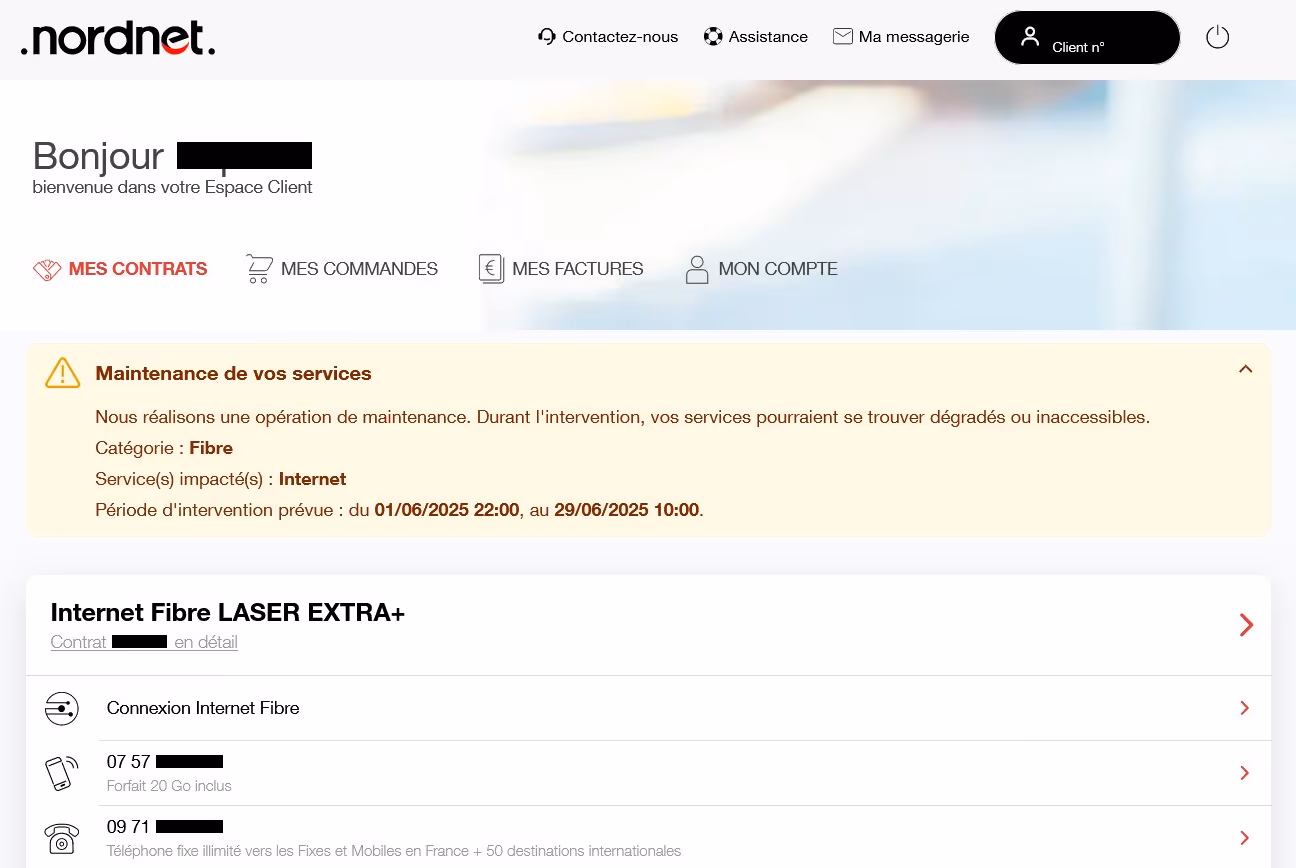
Task: Click the lifebuoy Assistance icon
Action: [x=713, y=37]
